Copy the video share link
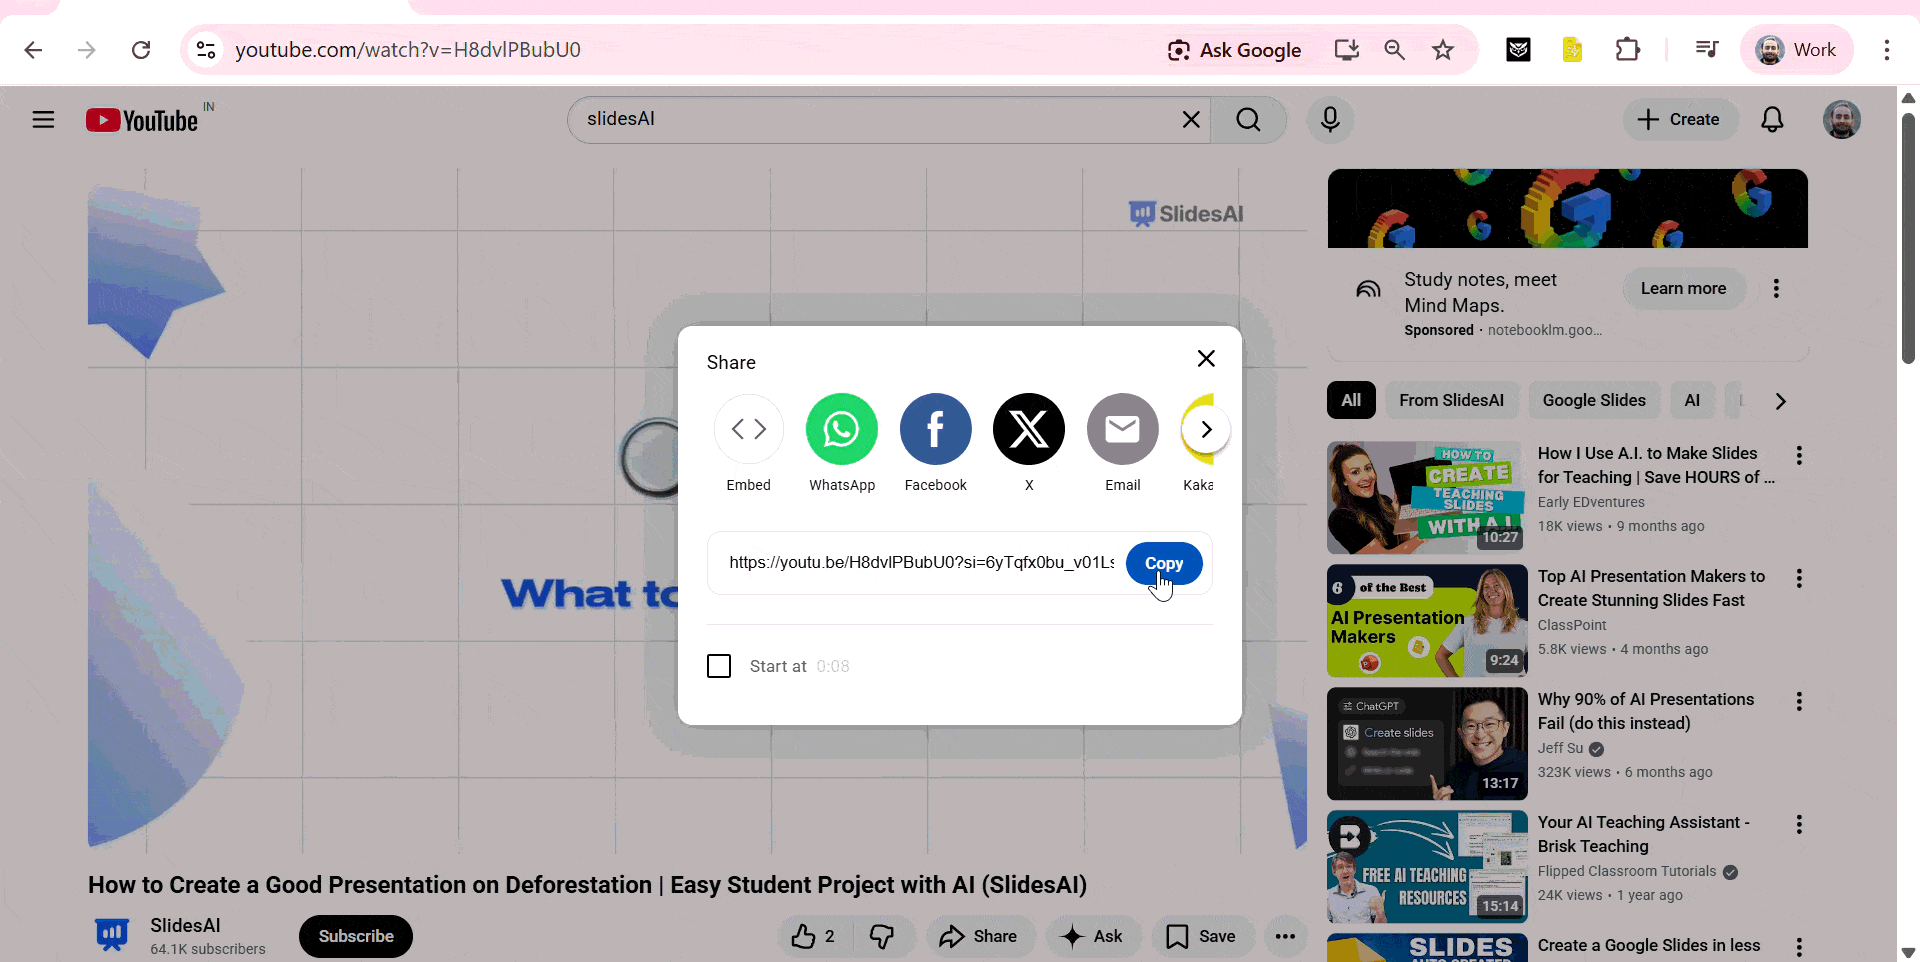This screenshot has width=1920, height=962. click(x=1163, y=563)
